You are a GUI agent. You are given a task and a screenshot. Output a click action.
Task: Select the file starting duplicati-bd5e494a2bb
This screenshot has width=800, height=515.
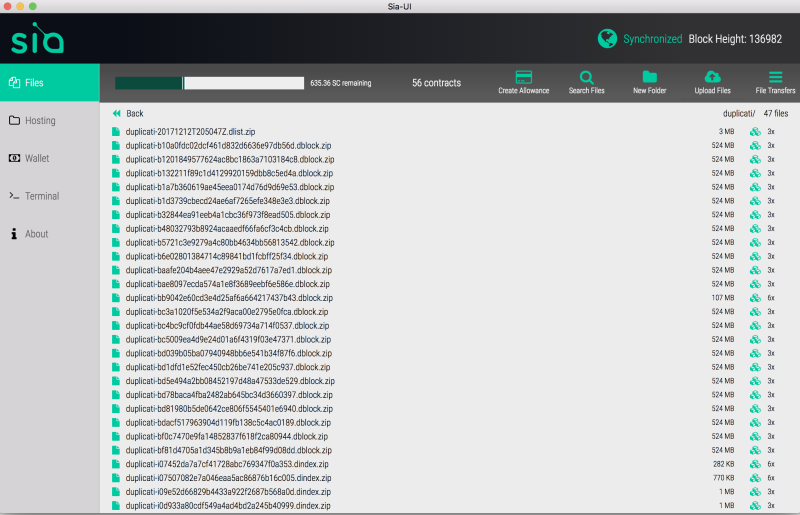pyautogui.click(x=230, y=381)
